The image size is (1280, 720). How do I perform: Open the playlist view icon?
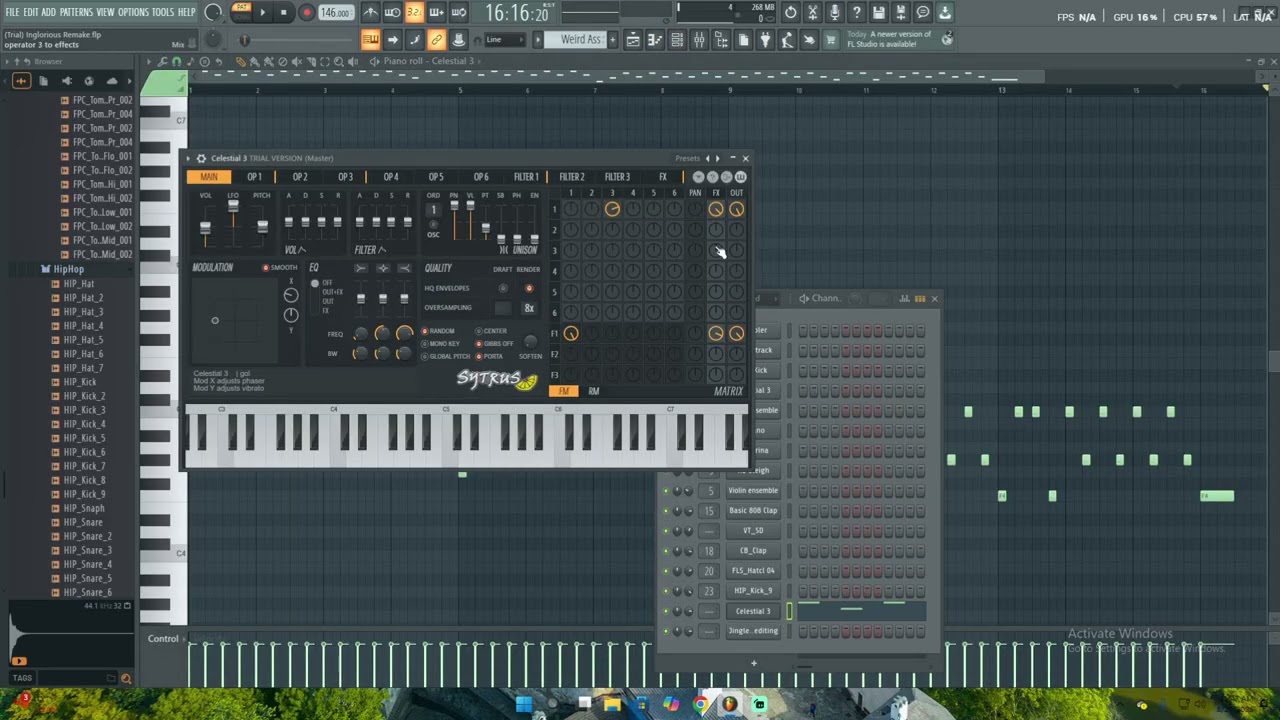point(633,40)
